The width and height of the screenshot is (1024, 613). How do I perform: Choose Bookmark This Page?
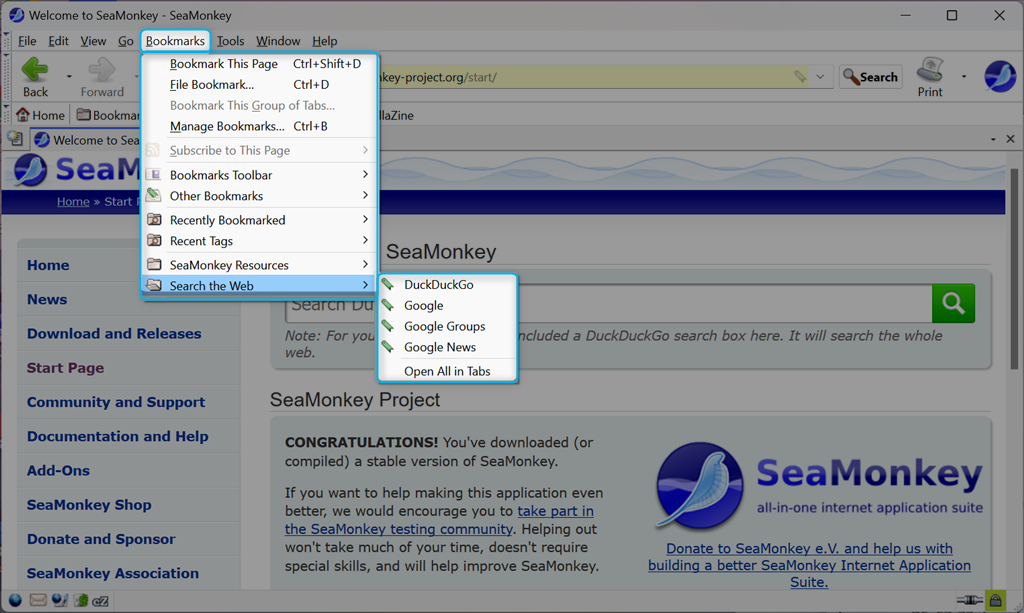pos(260,64)
